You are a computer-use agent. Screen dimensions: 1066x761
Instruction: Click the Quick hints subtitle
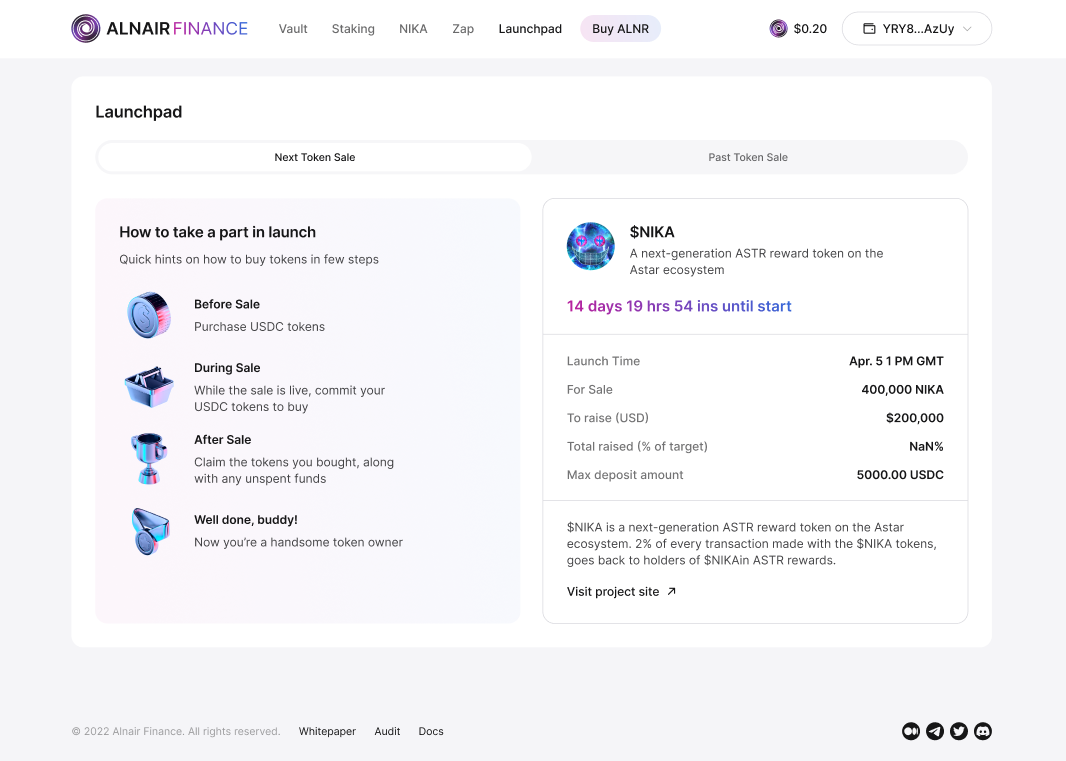tap(249, 259)
